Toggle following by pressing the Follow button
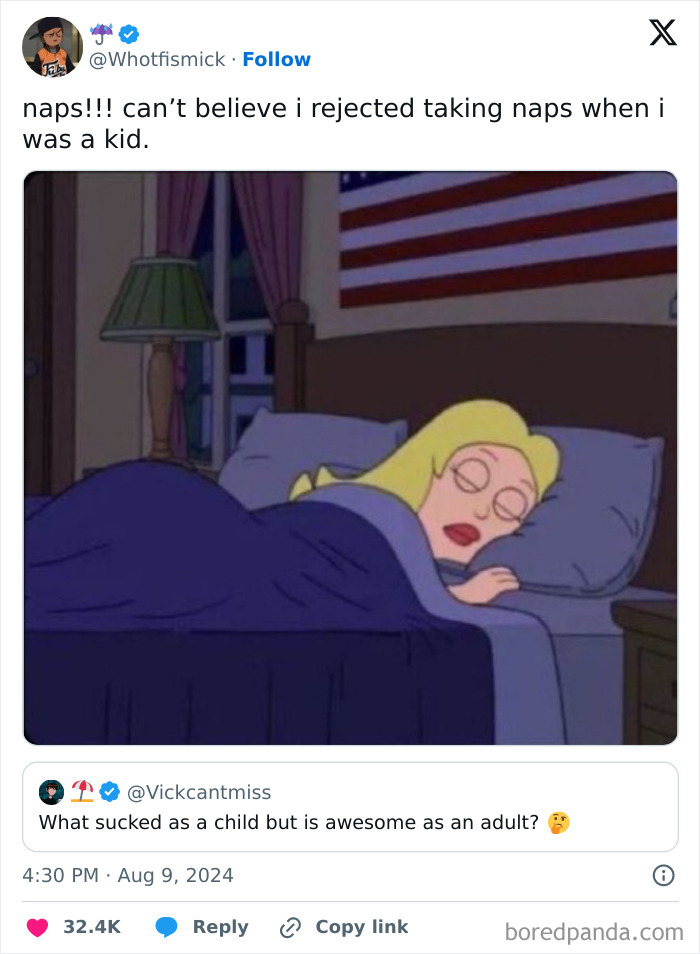Image resolution: width=700 pixels, height=954 pixels. coord(277,59)
